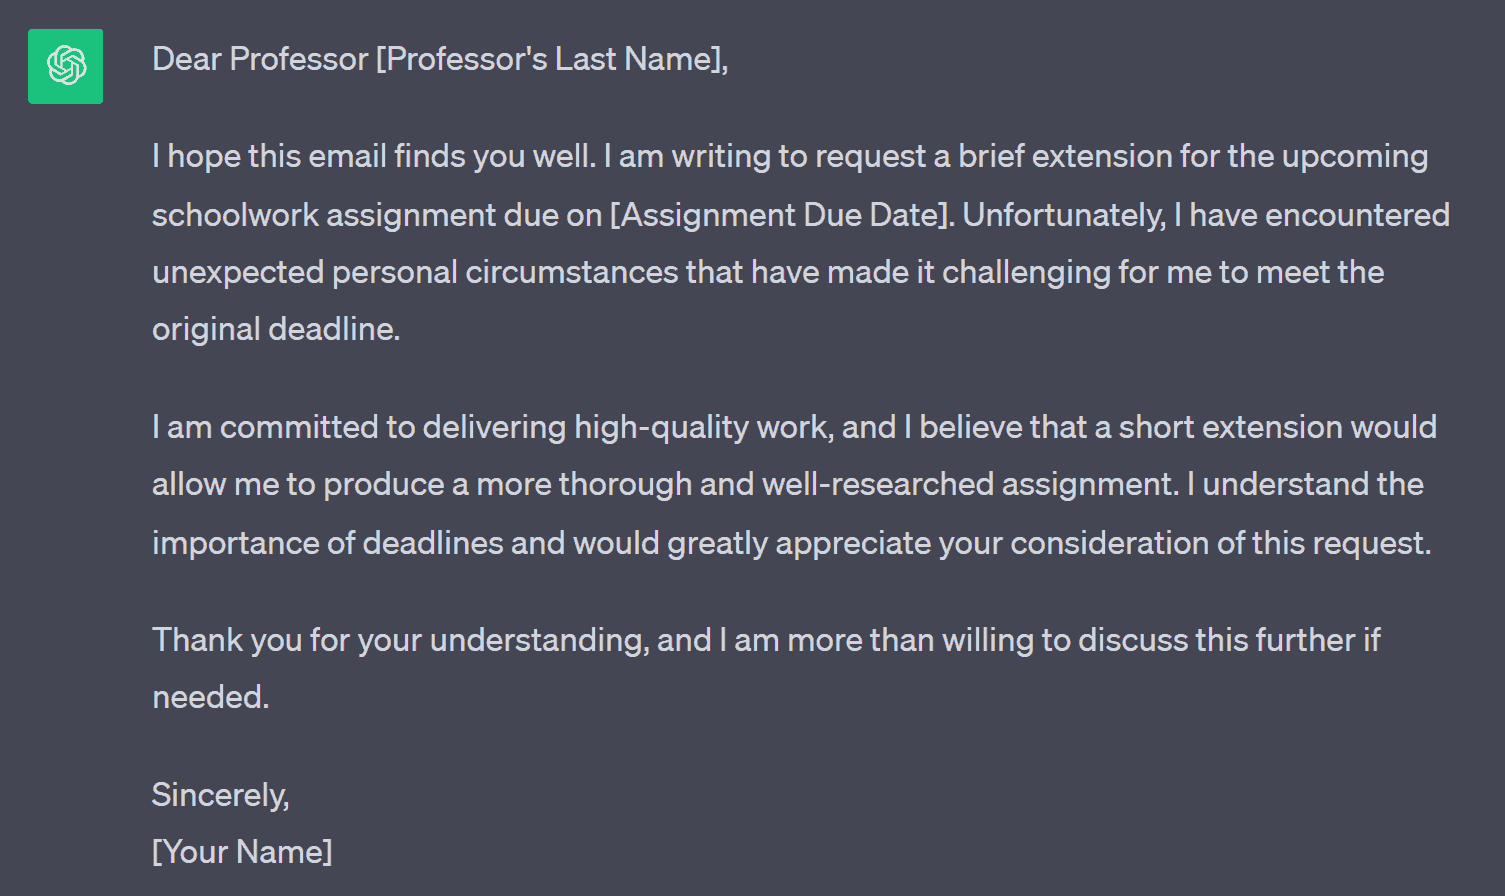Click the [Assignment Due Date] placeholder text
This screenshot has height=896, width=1505.
pyautogui.click(x=781, y=215)
